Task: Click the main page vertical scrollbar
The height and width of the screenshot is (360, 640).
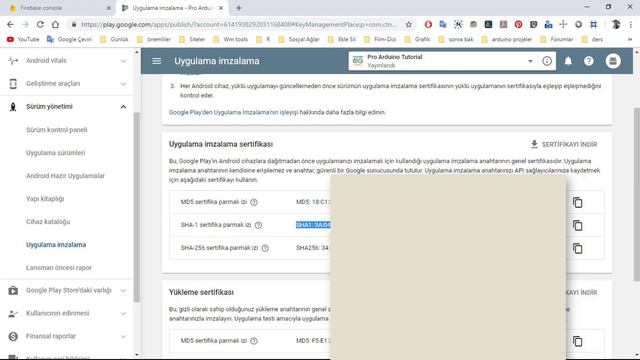Action: (637, 194)
